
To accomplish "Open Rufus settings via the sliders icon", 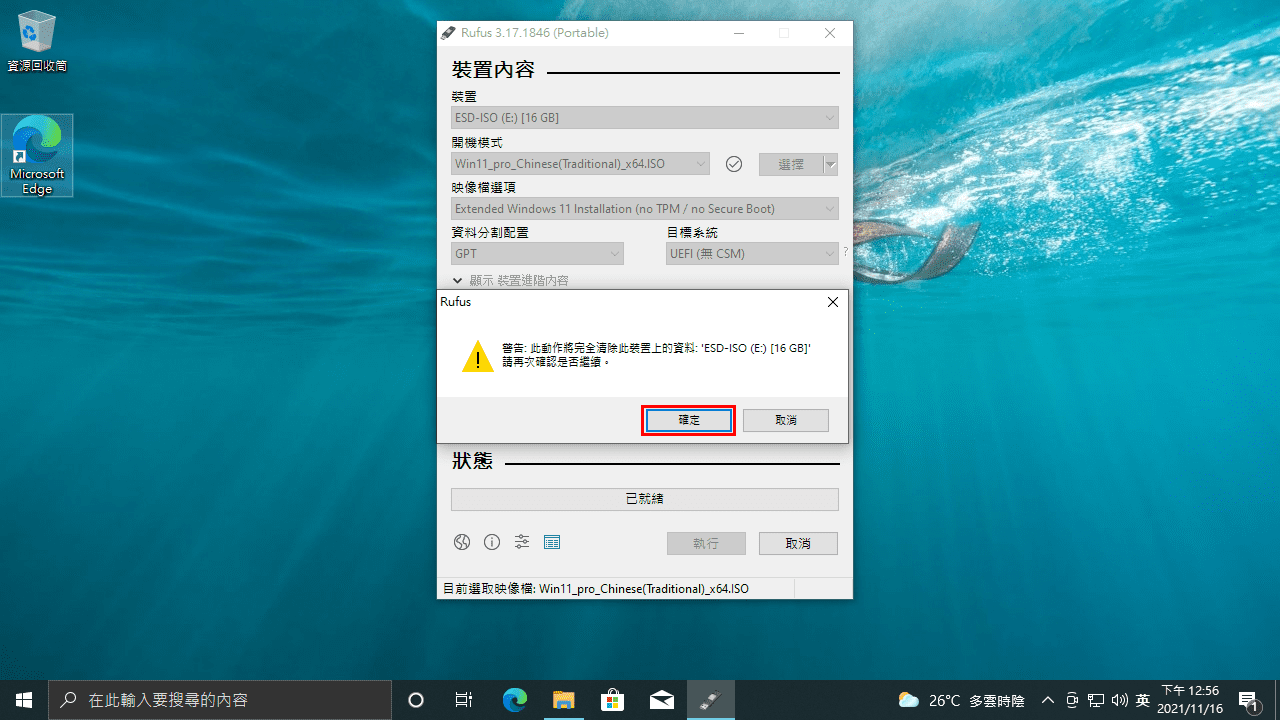I will click(x=521, y=542).
